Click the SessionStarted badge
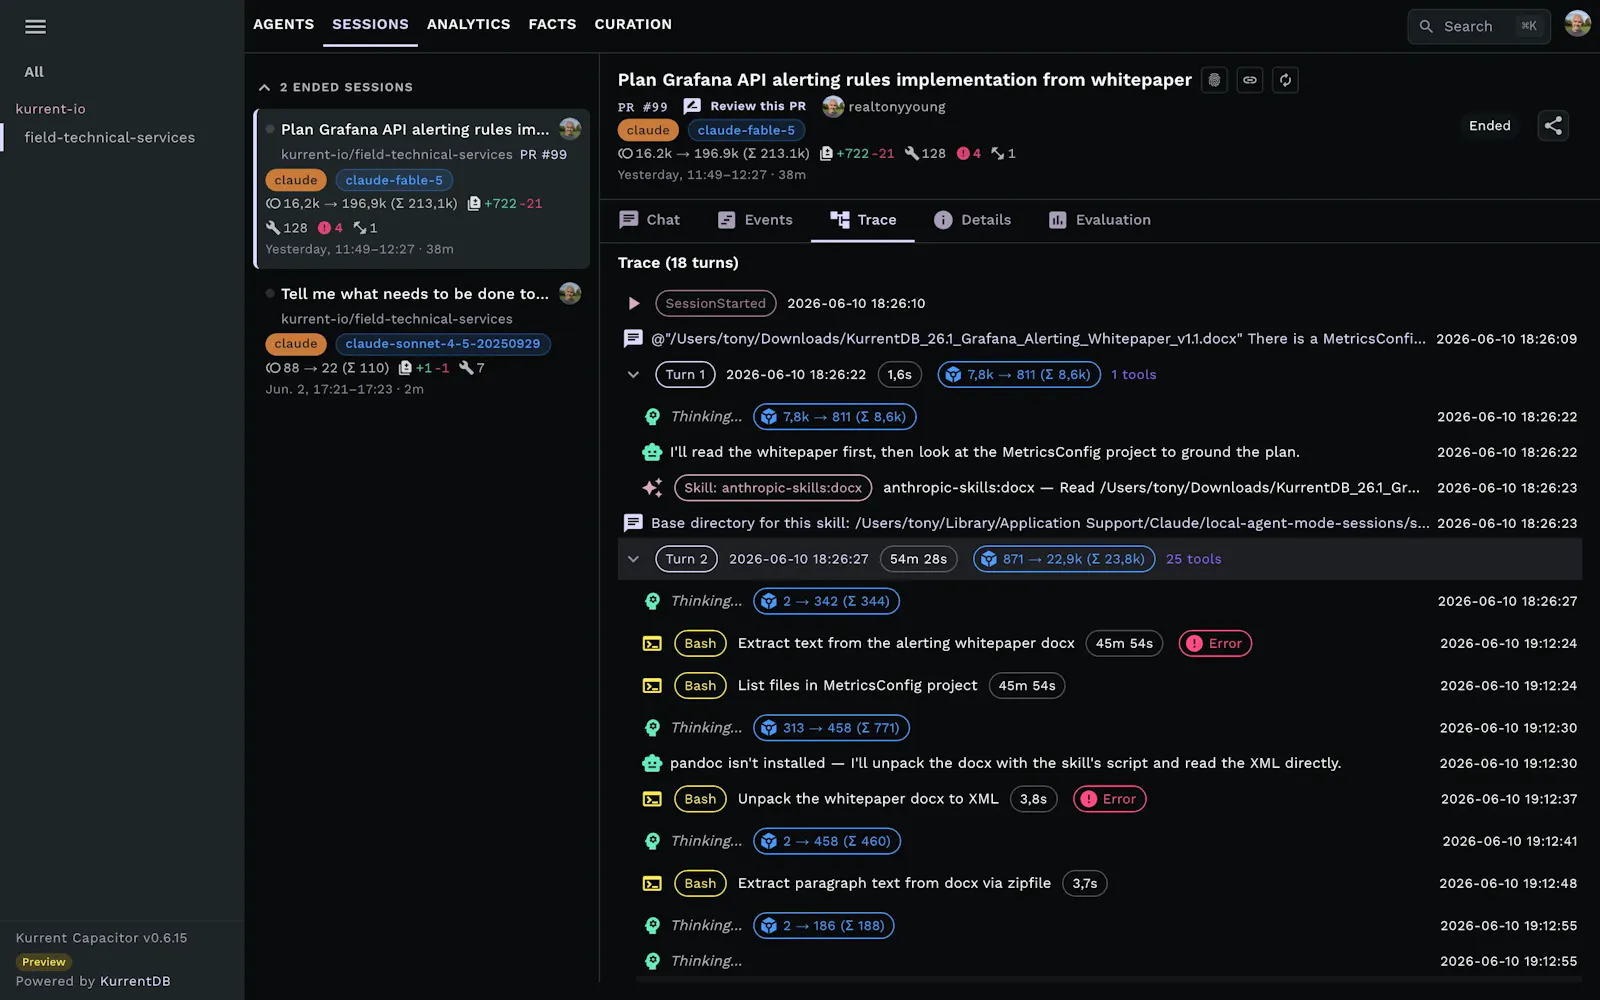This screenshot has width=1600, height=1000. point(715,303)
